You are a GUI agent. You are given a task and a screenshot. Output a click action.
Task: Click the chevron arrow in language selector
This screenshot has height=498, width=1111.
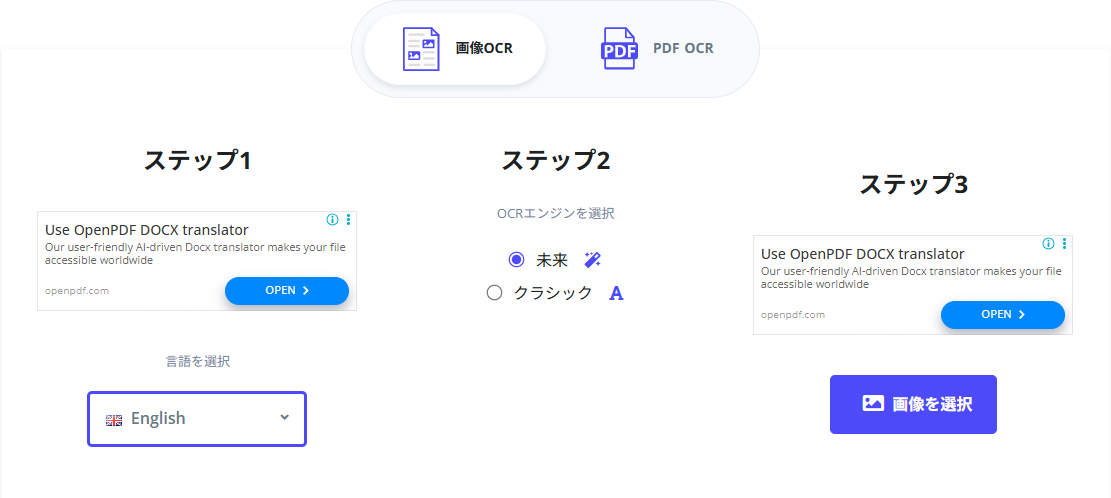285,417
